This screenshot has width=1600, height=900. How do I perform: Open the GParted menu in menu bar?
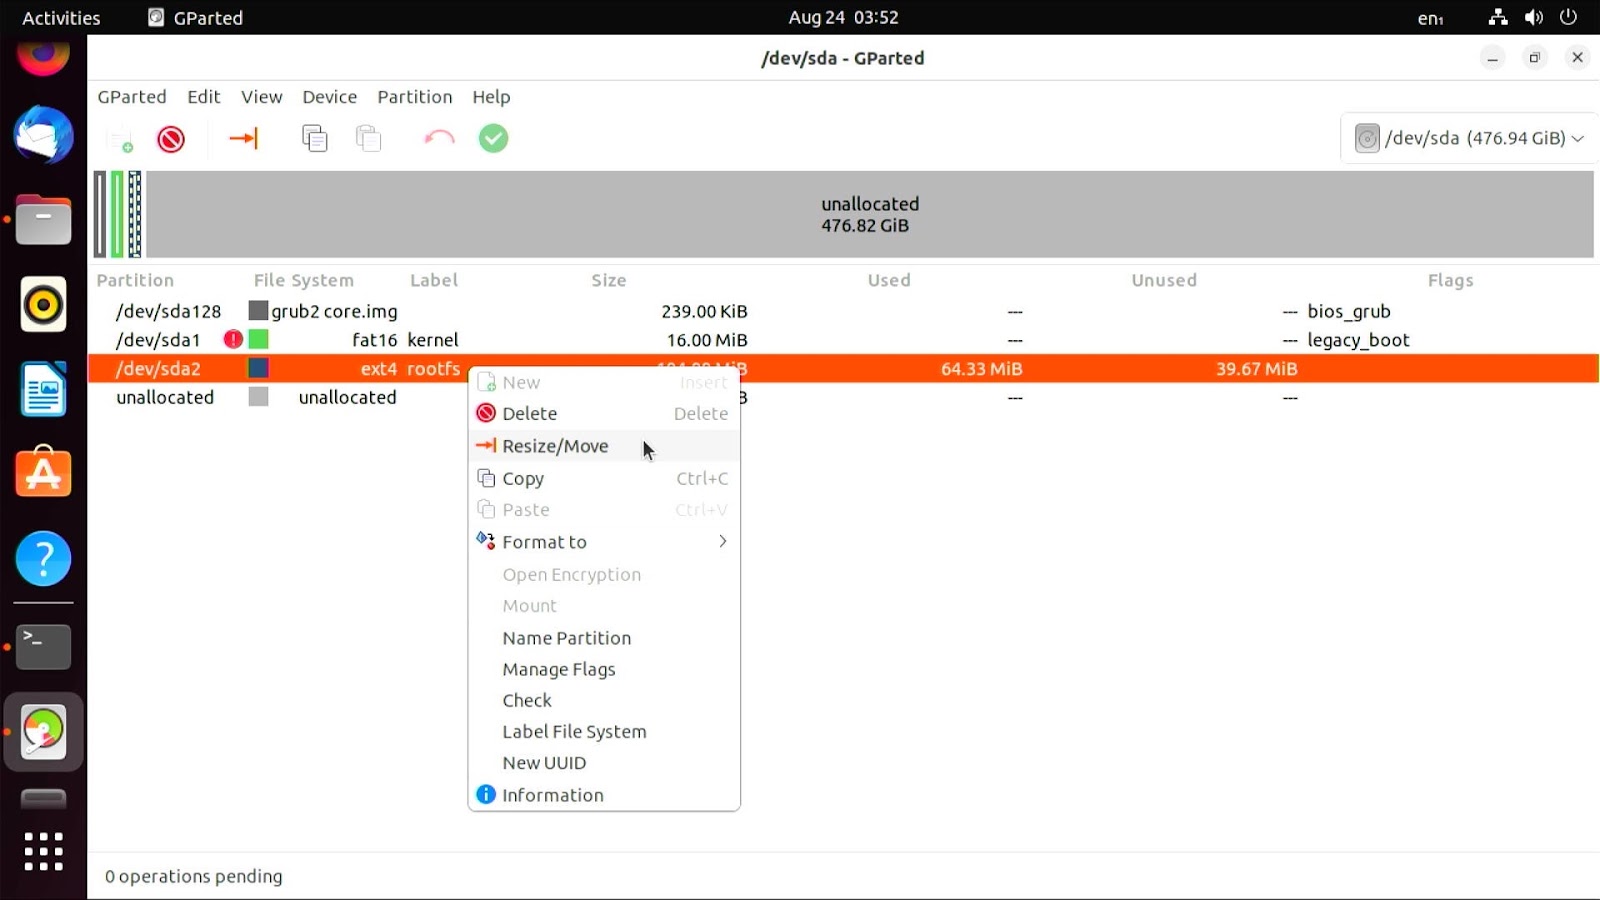[132, 97]
